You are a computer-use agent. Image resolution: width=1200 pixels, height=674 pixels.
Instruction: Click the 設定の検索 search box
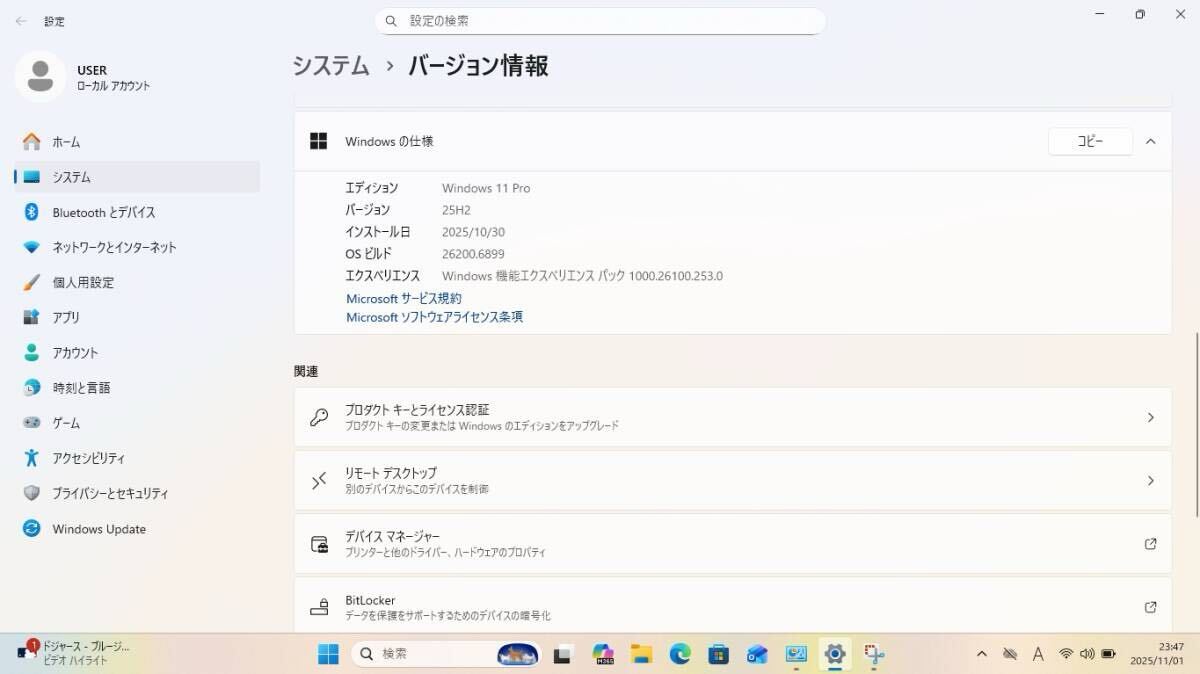(600, 21)
